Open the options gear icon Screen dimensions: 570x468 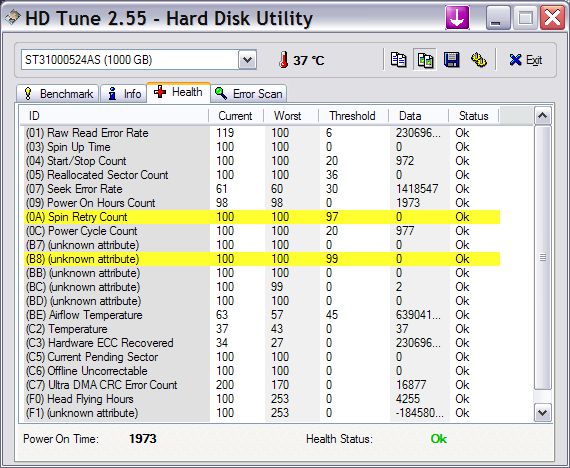478,60
